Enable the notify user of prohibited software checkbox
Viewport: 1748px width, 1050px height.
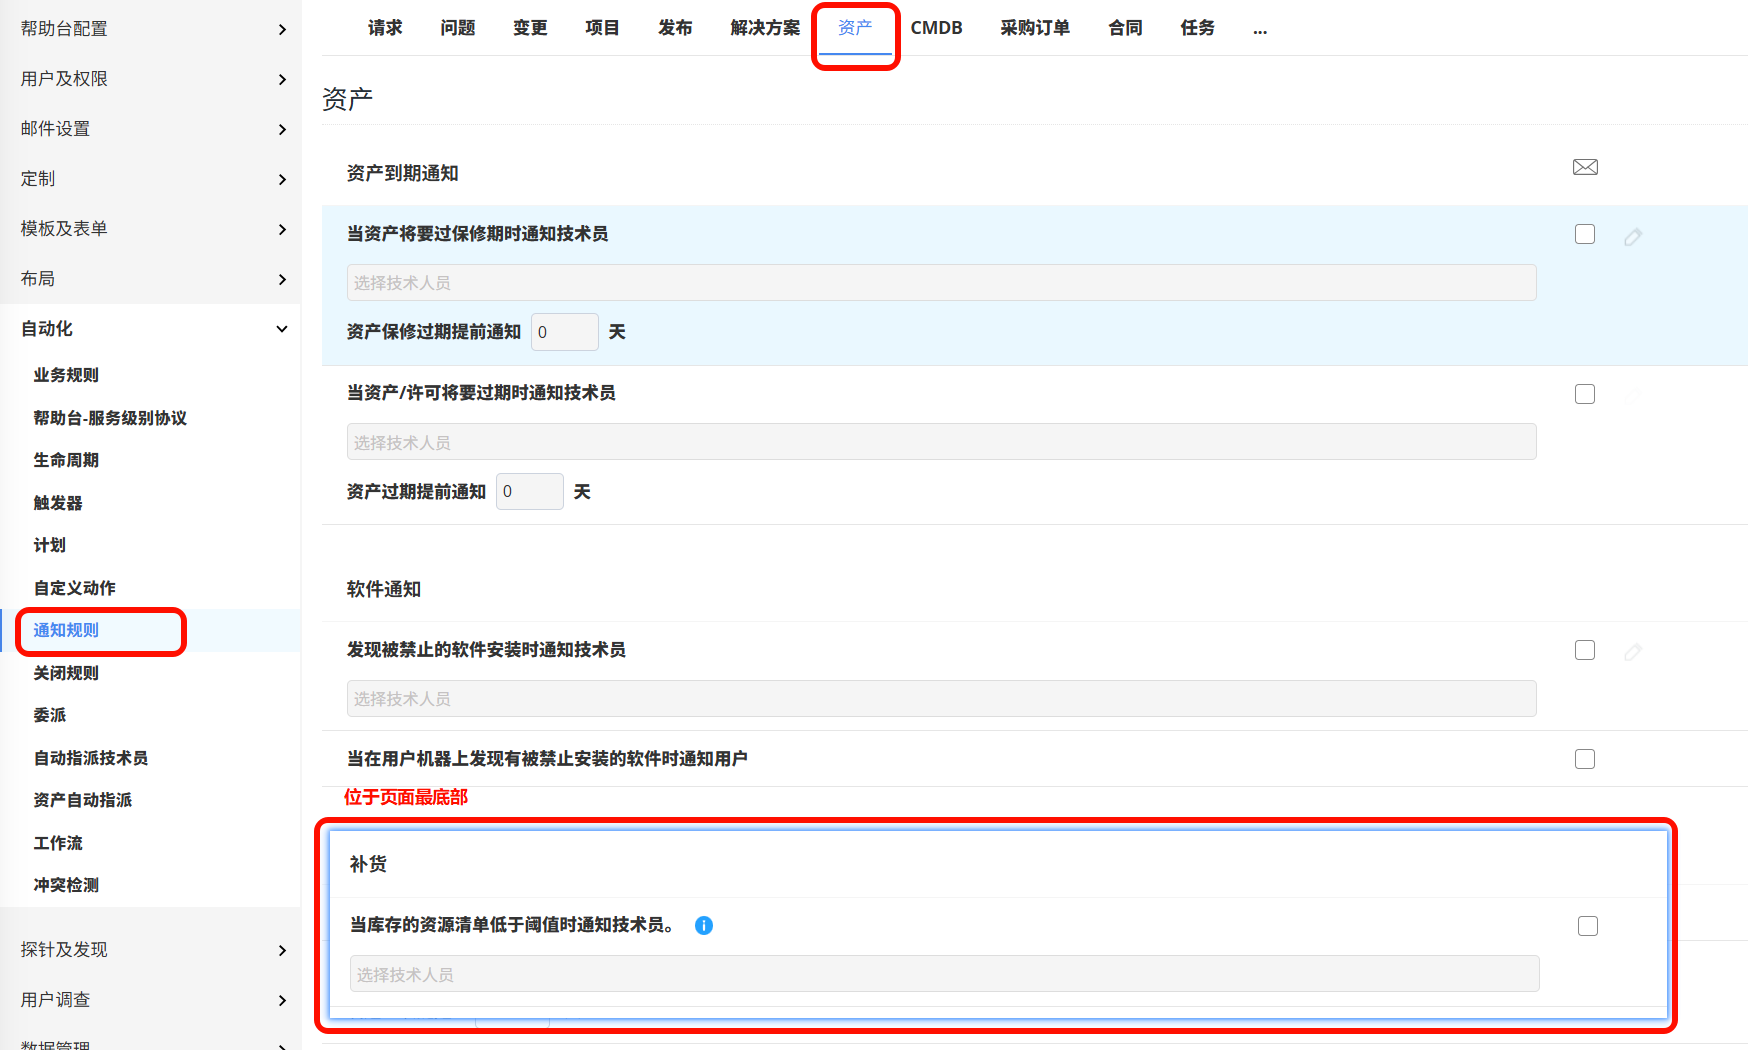tap(1585, 759)
